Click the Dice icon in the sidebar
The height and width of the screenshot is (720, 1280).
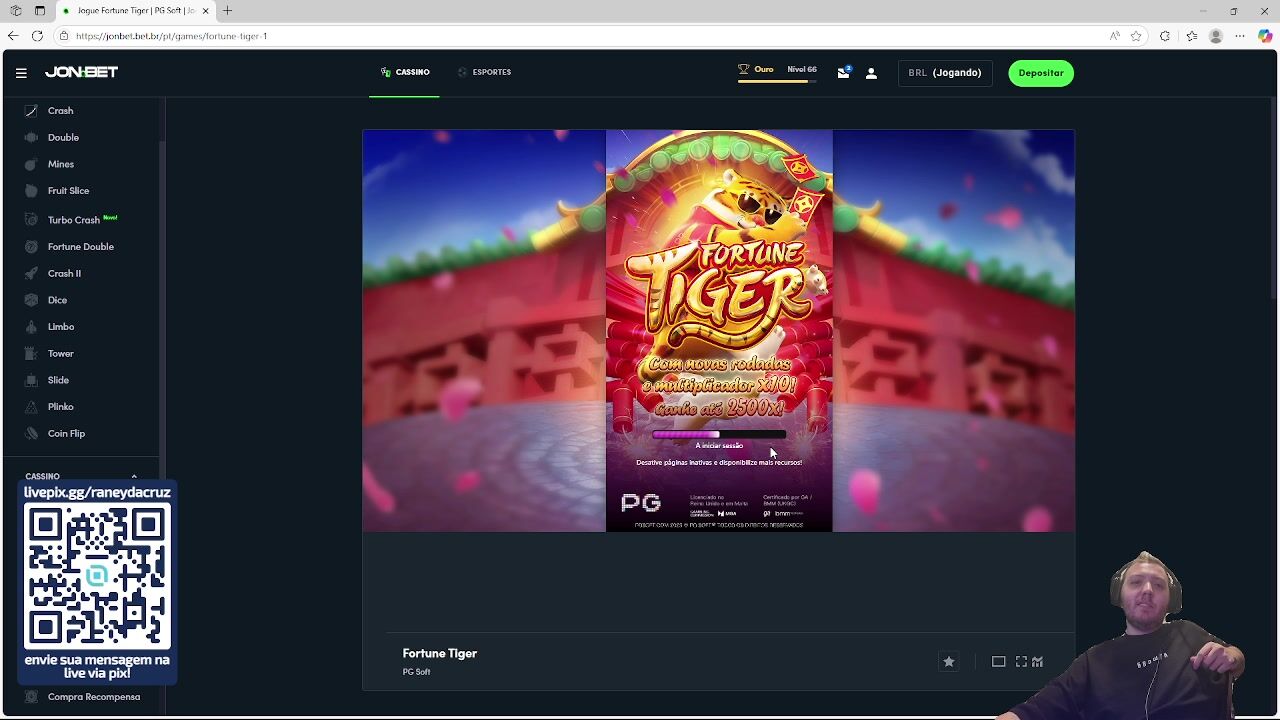pyautogui.click(x=31, y=300)
